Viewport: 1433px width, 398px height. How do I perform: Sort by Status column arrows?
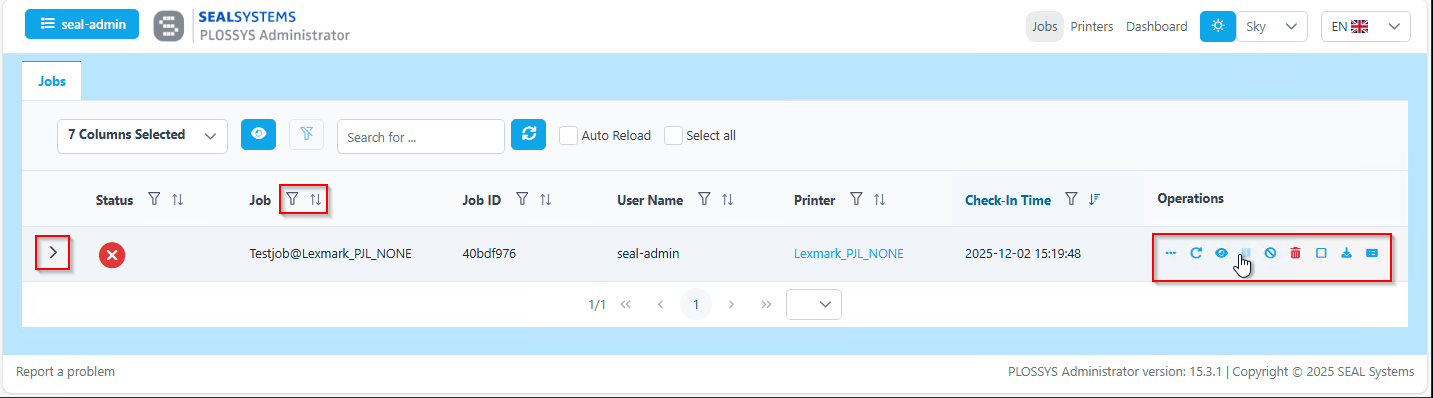pos(178,200)
